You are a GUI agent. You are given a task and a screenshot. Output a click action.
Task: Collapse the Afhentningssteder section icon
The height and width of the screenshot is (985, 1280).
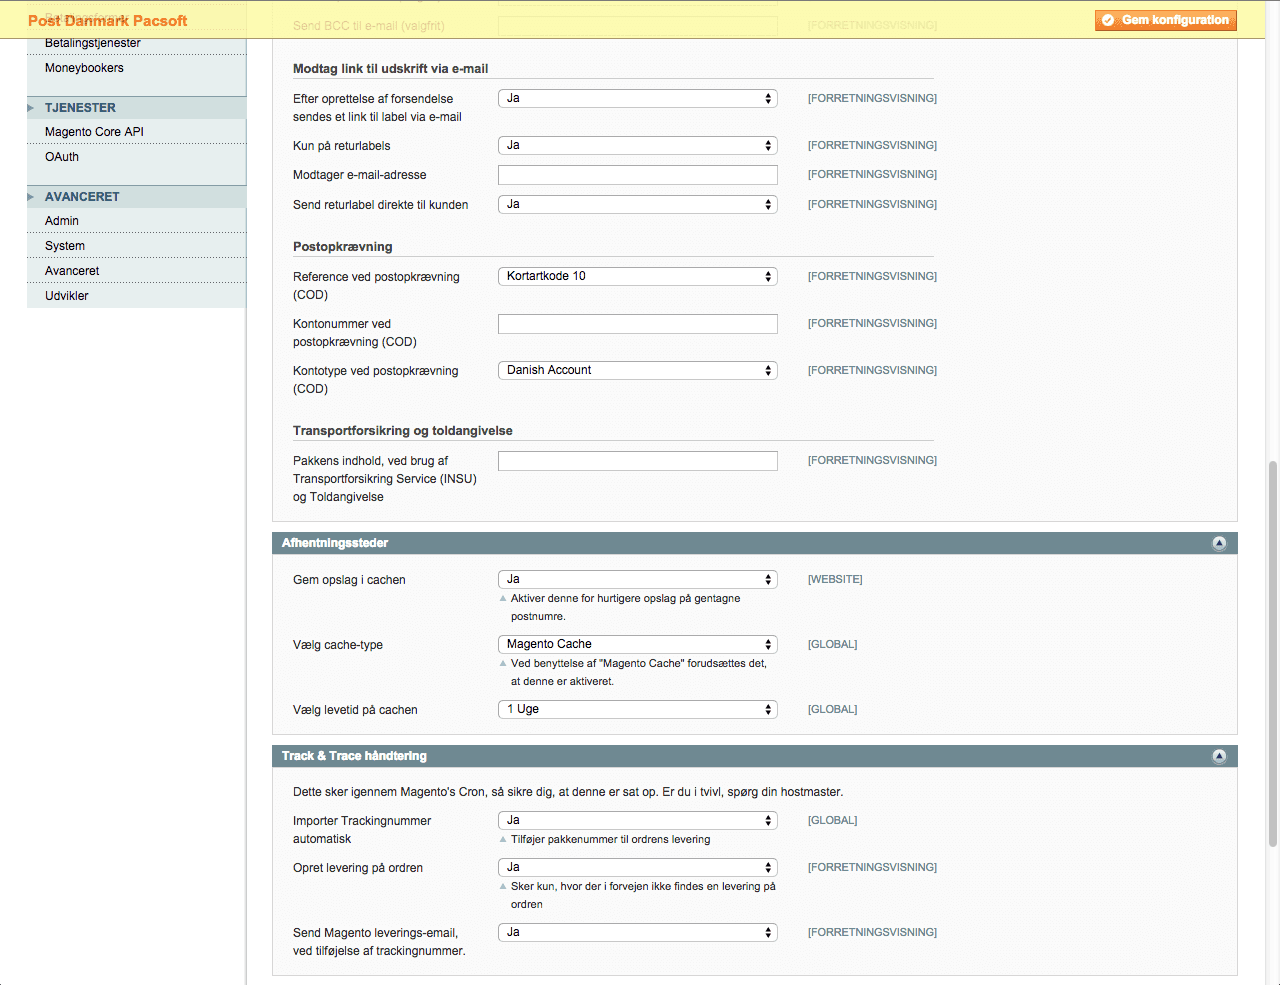coord(1218,543)
